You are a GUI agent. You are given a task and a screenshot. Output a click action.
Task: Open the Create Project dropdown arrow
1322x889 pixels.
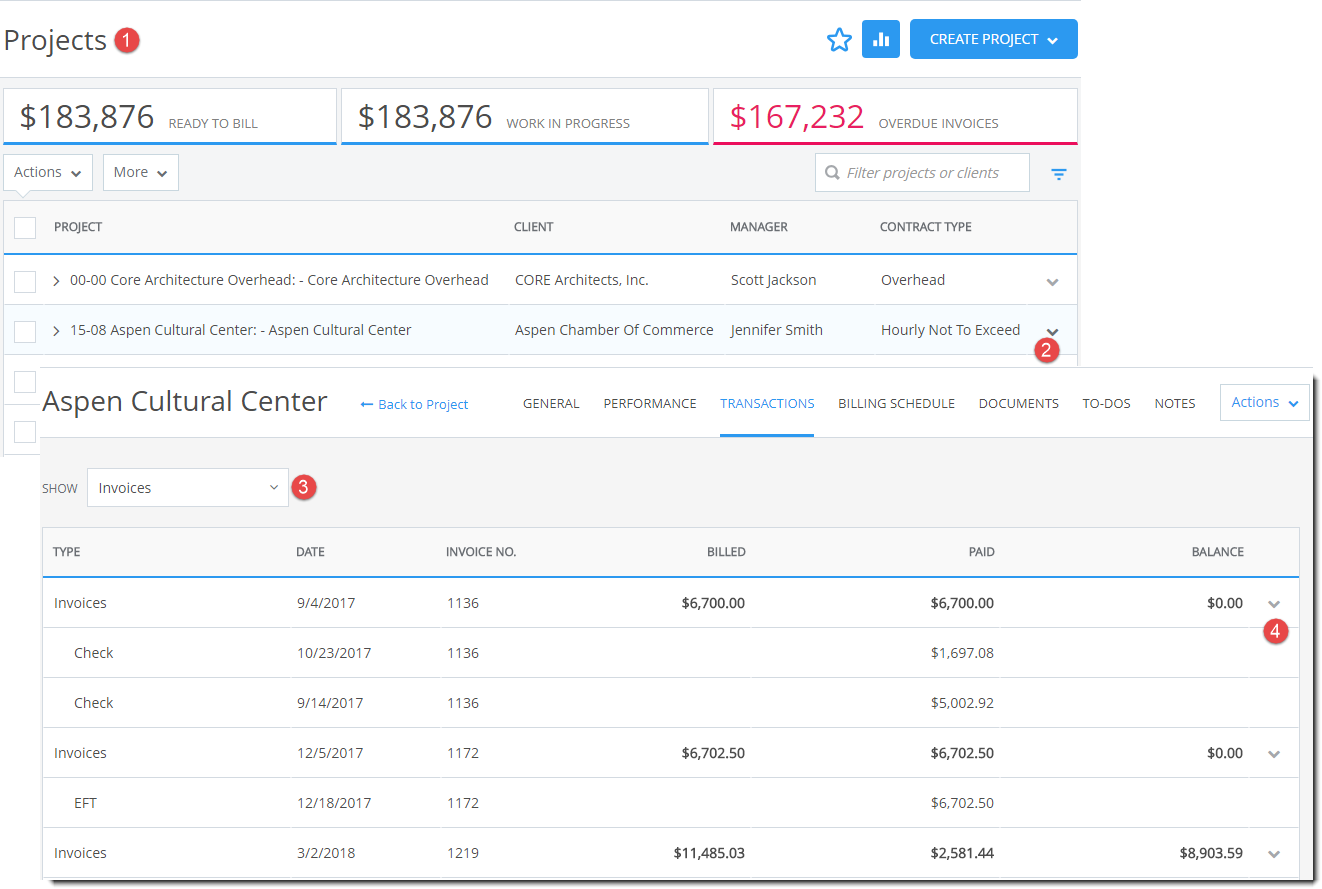[x=1052, y=39]
